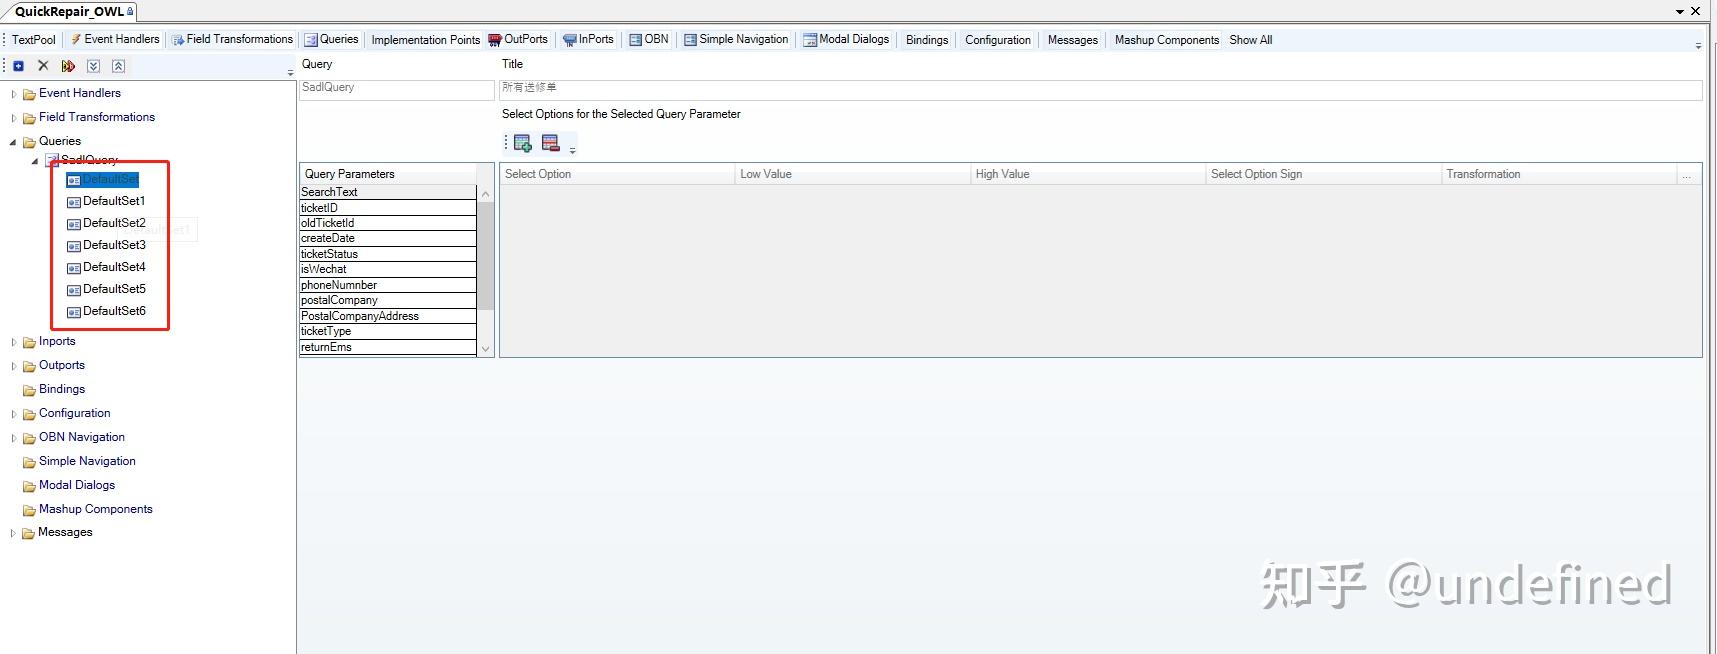This screenshot has width=1717, height=654.
Task: Click the orange run arrow icon
Action: coord(68,66)
